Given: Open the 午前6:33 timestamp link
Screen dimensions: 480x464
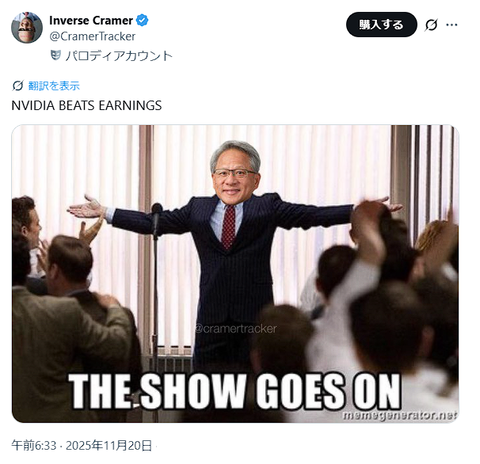Looking at the screenshot, I should point(34,445).
